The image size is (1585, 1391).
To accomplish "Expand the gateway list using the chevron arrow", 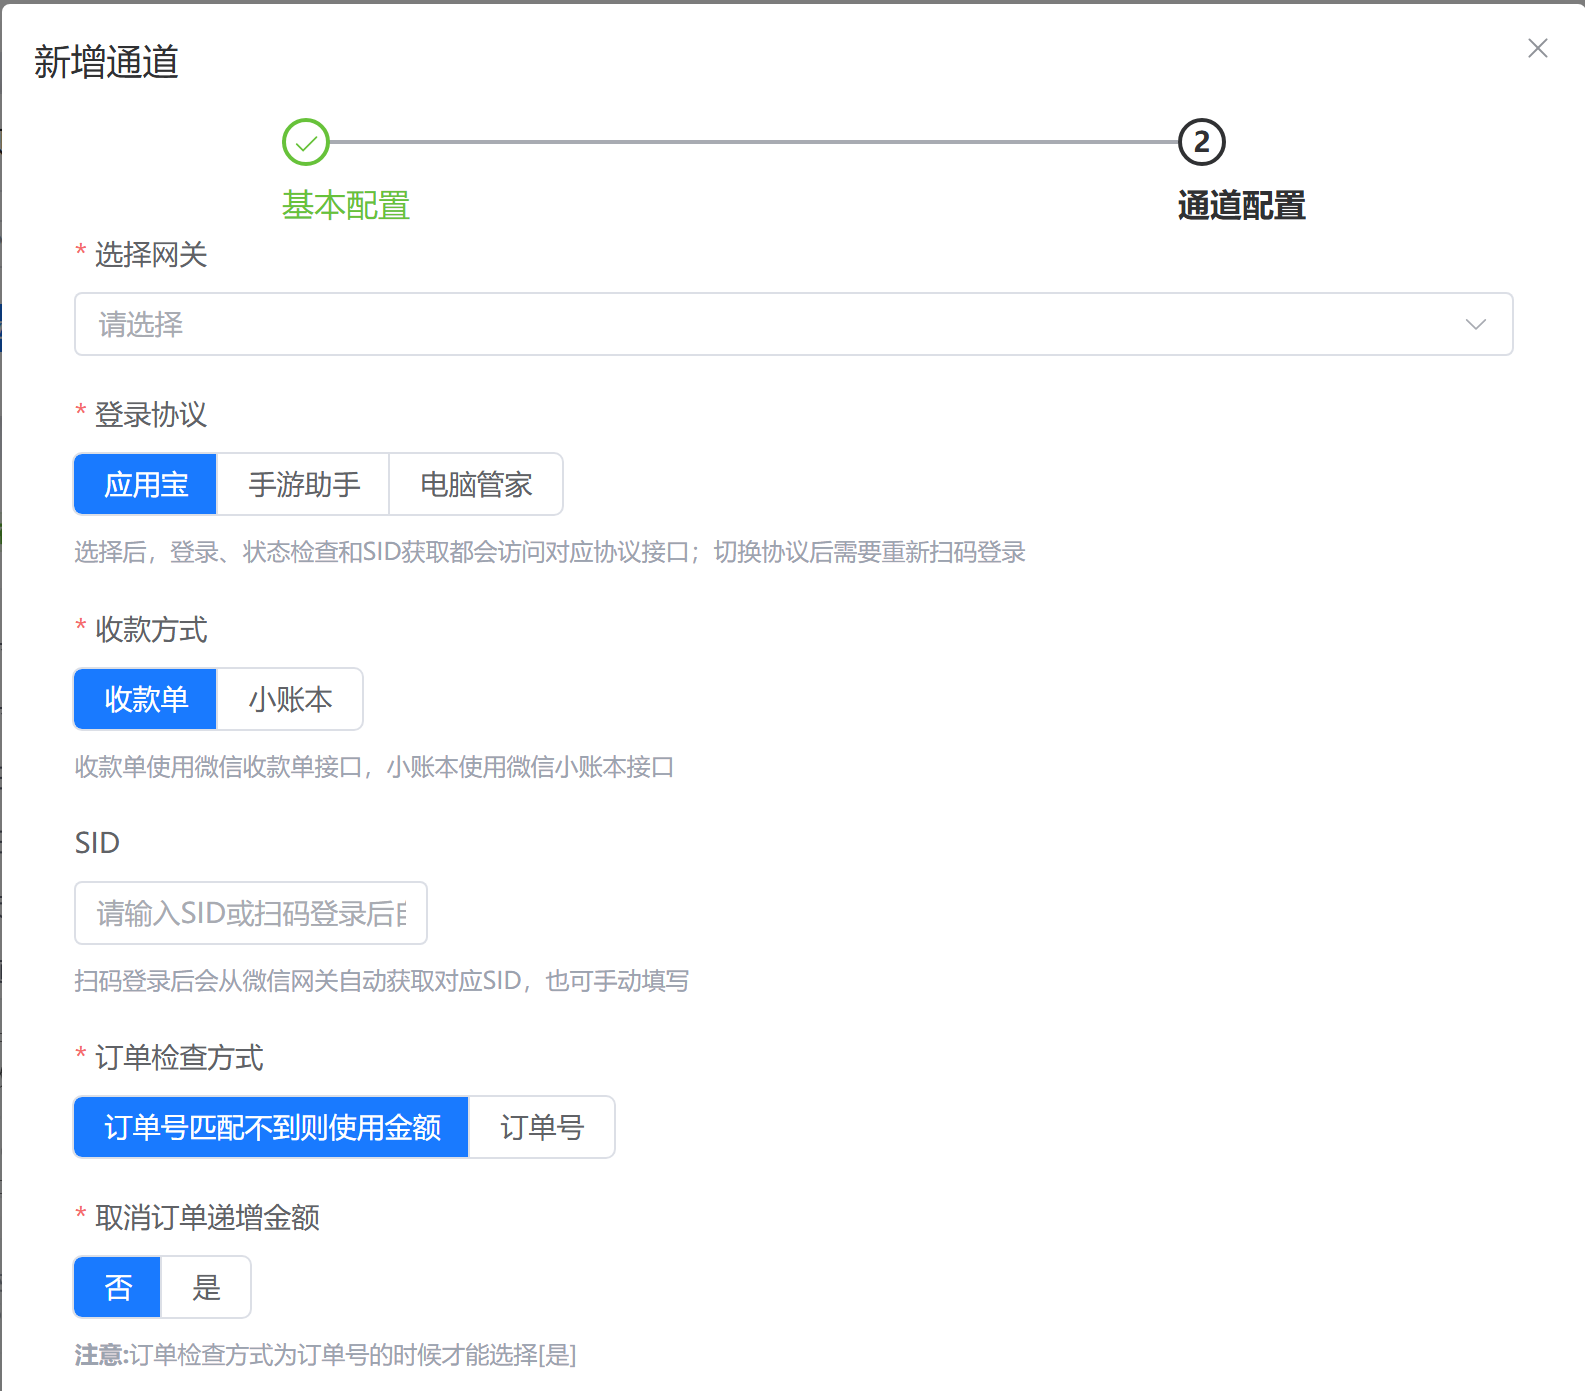I will [1475, 324].
